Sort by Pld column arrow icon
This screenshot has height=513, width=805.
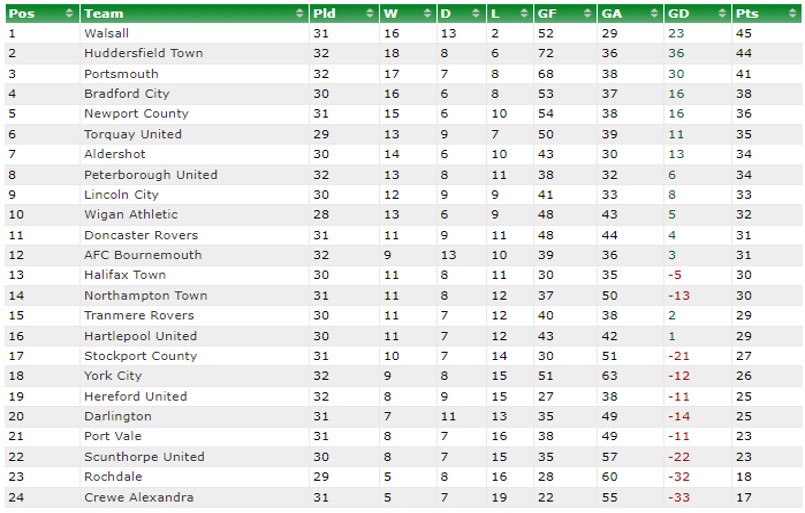(x=370, y=13)
